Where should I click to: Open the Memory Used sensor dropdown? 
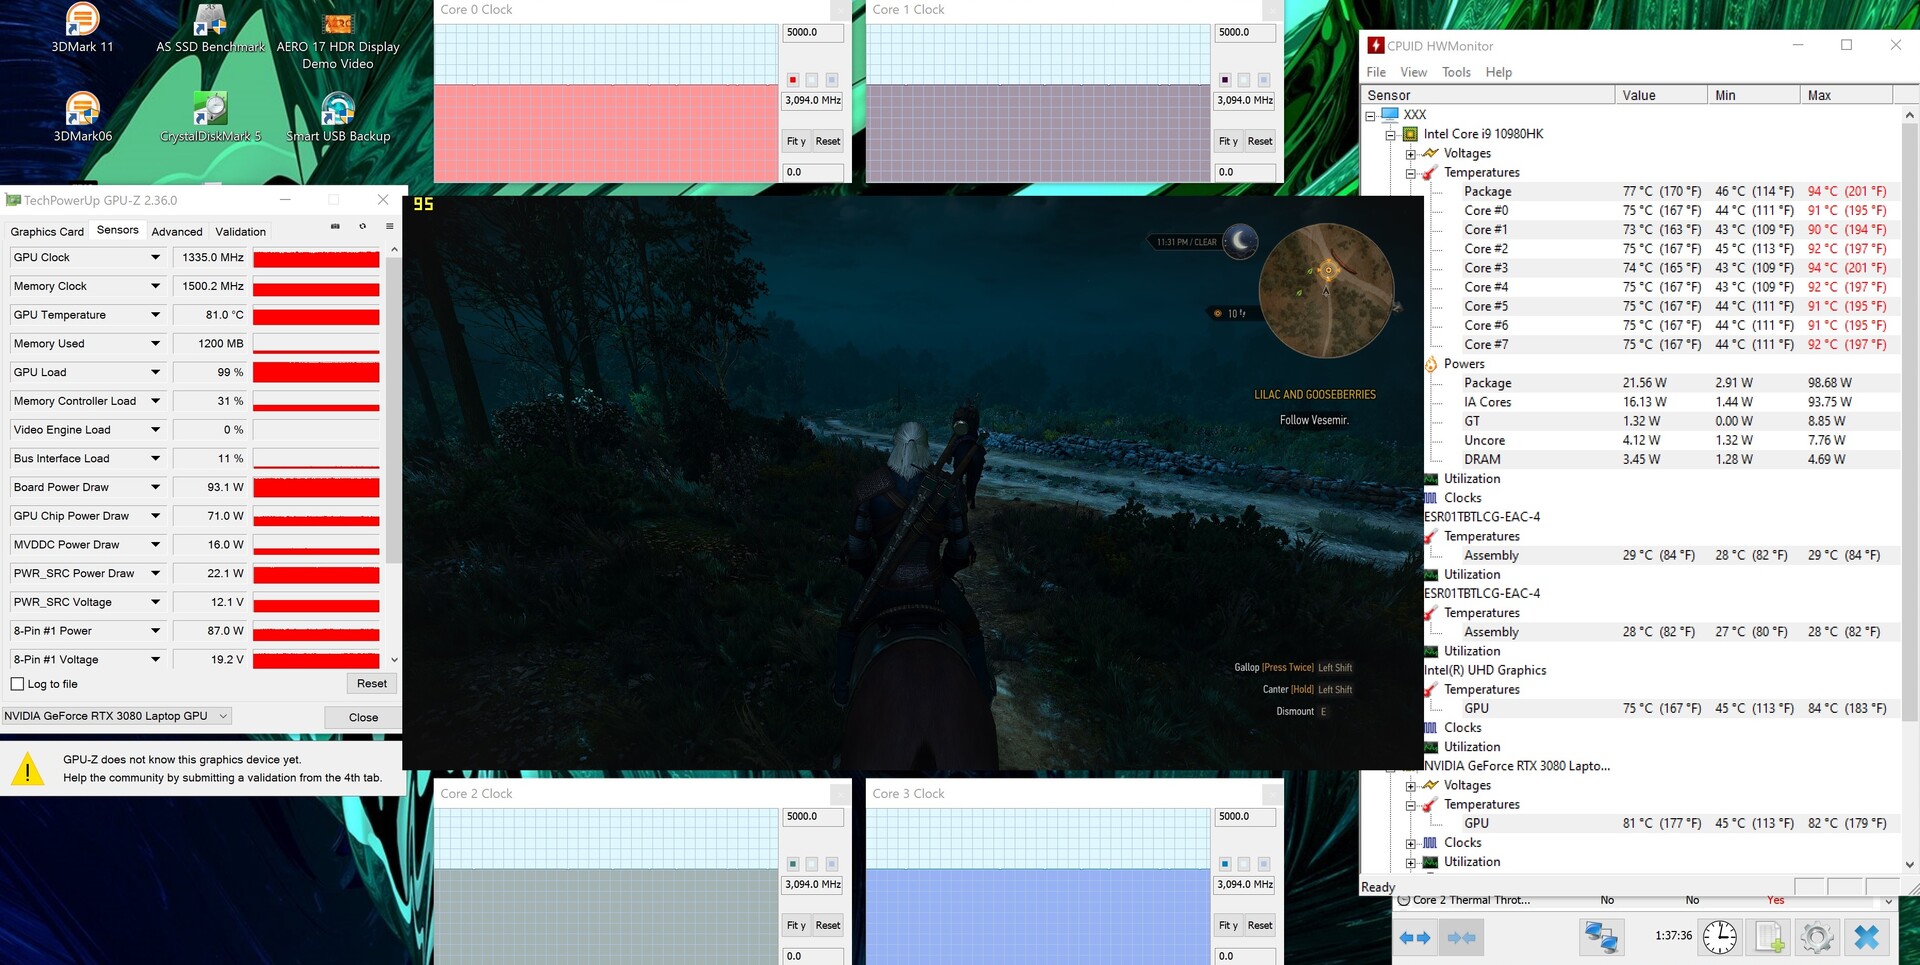coord(155,344)
